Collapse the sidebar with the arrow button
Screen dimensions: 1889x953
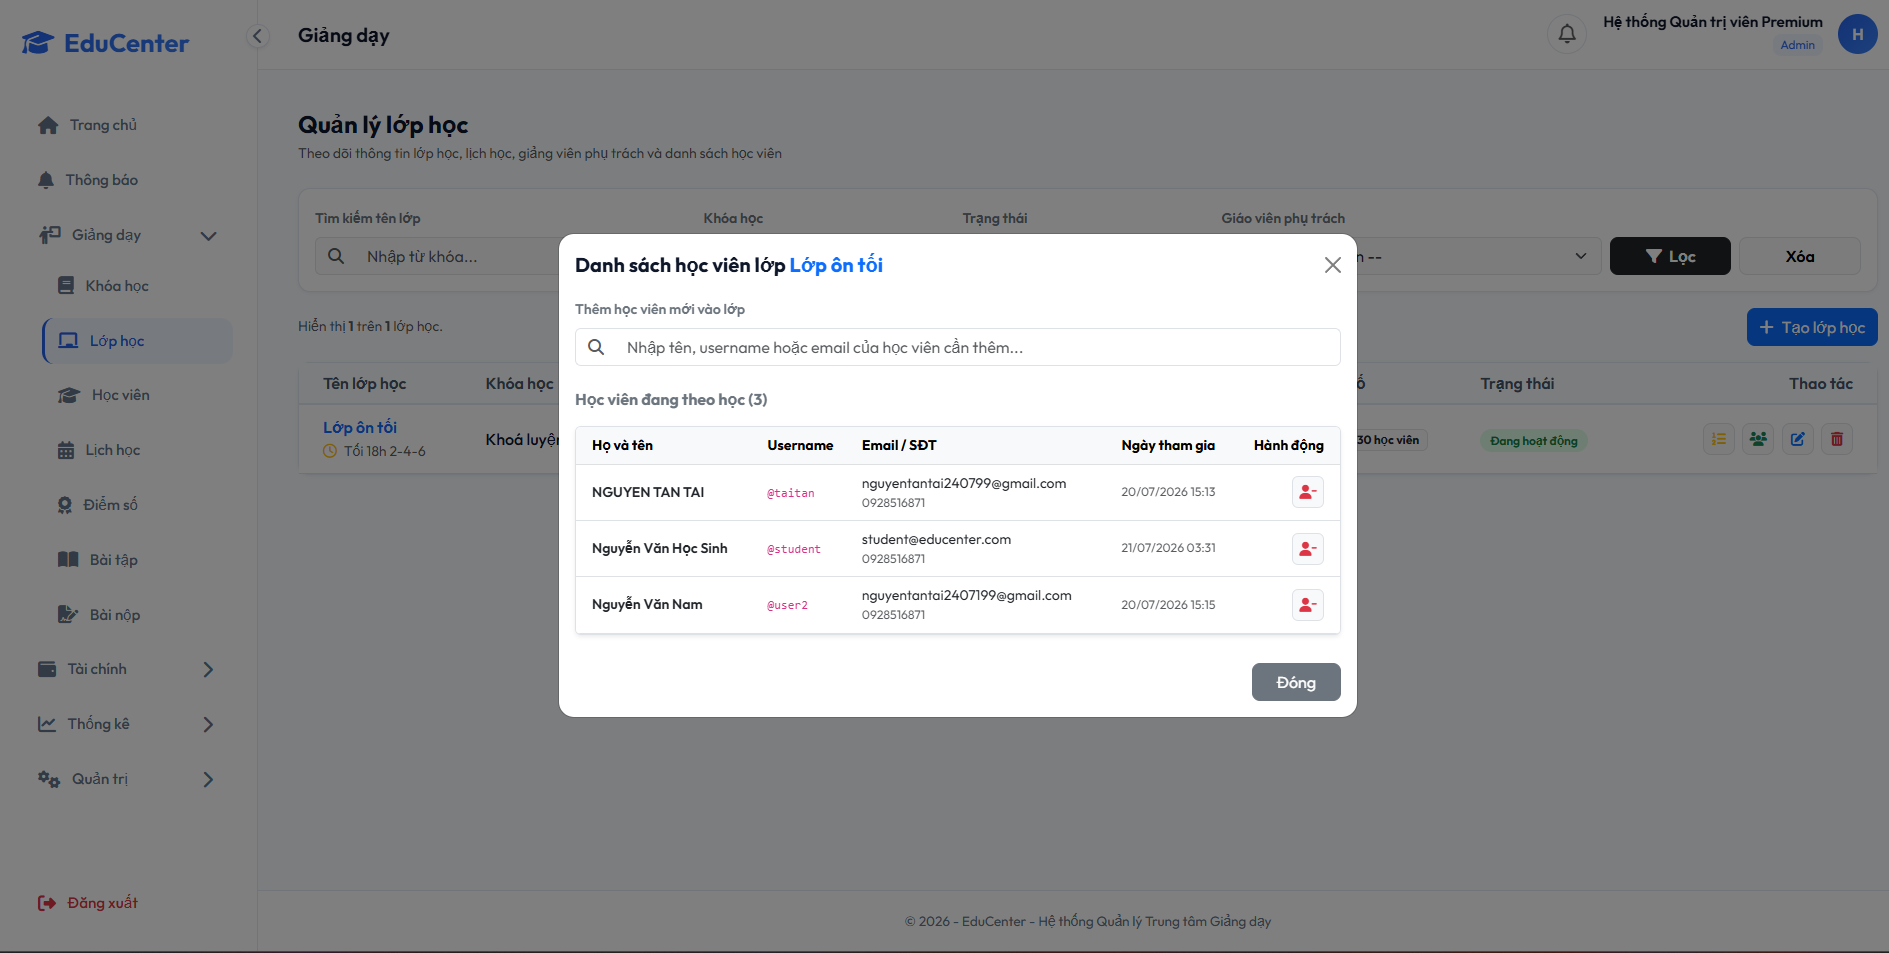pyautogui.click(x=257, y=36)
